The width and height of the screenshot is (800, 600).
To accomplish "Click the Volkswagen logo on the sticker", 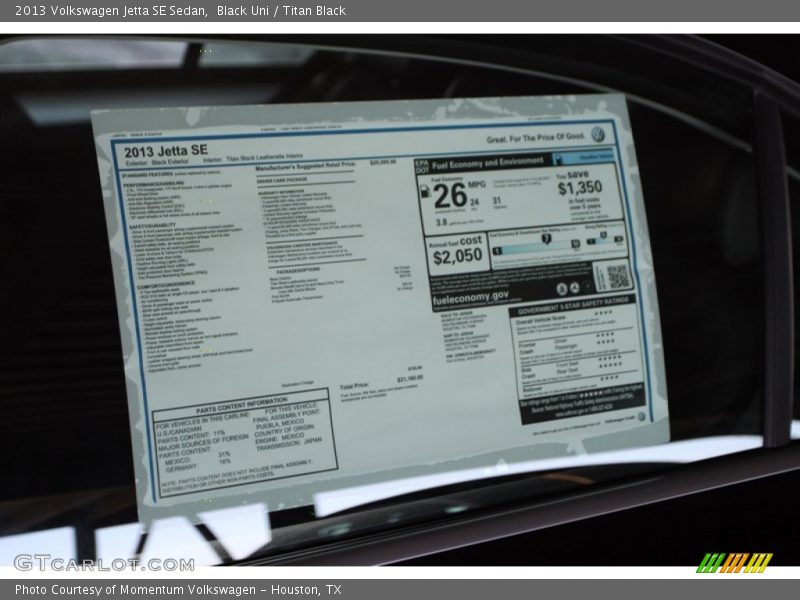I will (597, 135).
